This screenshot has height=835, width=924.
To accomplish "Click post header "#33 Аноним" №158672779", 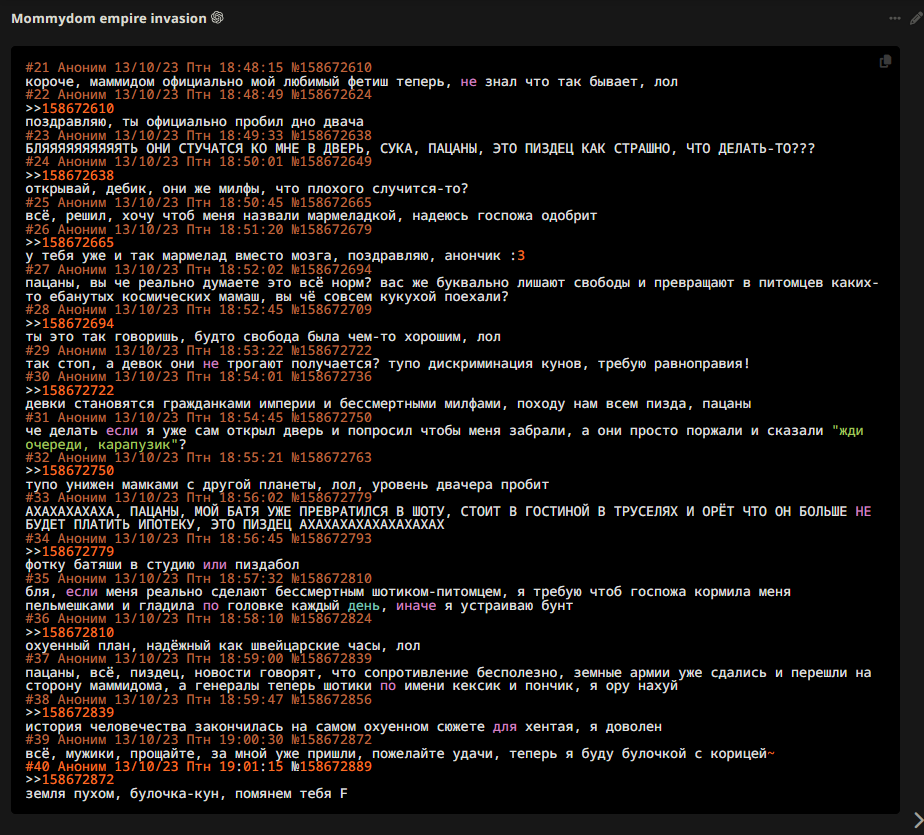I will click(x=199, y=498).
